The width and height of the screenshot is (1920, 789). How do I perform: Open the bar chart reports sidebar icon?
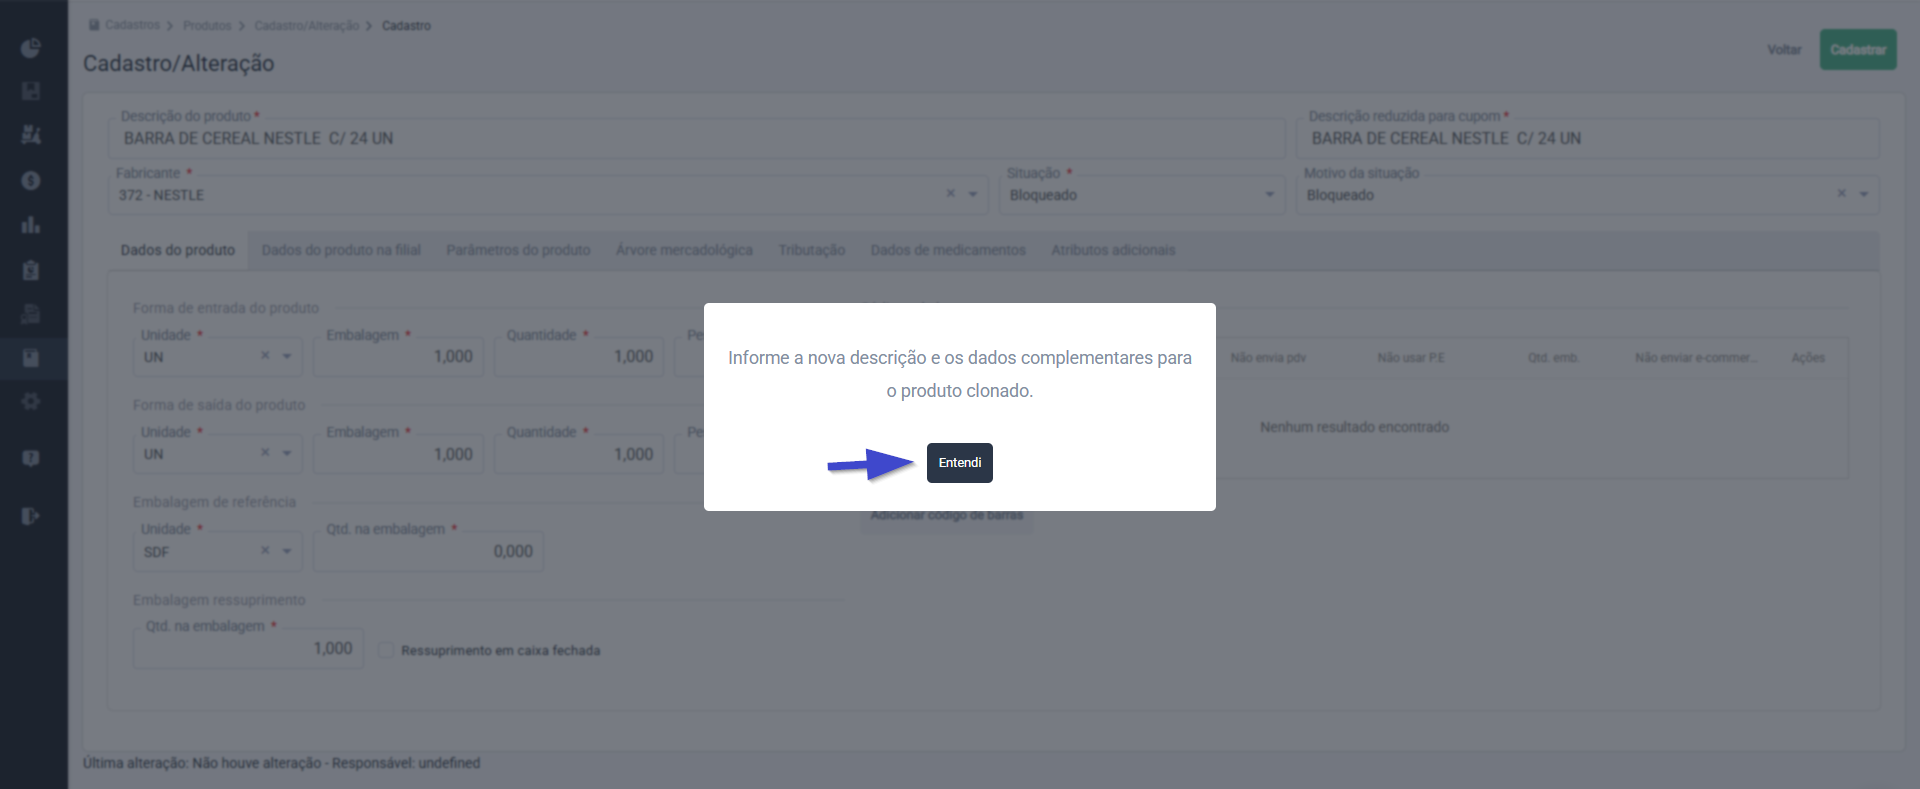31,225
